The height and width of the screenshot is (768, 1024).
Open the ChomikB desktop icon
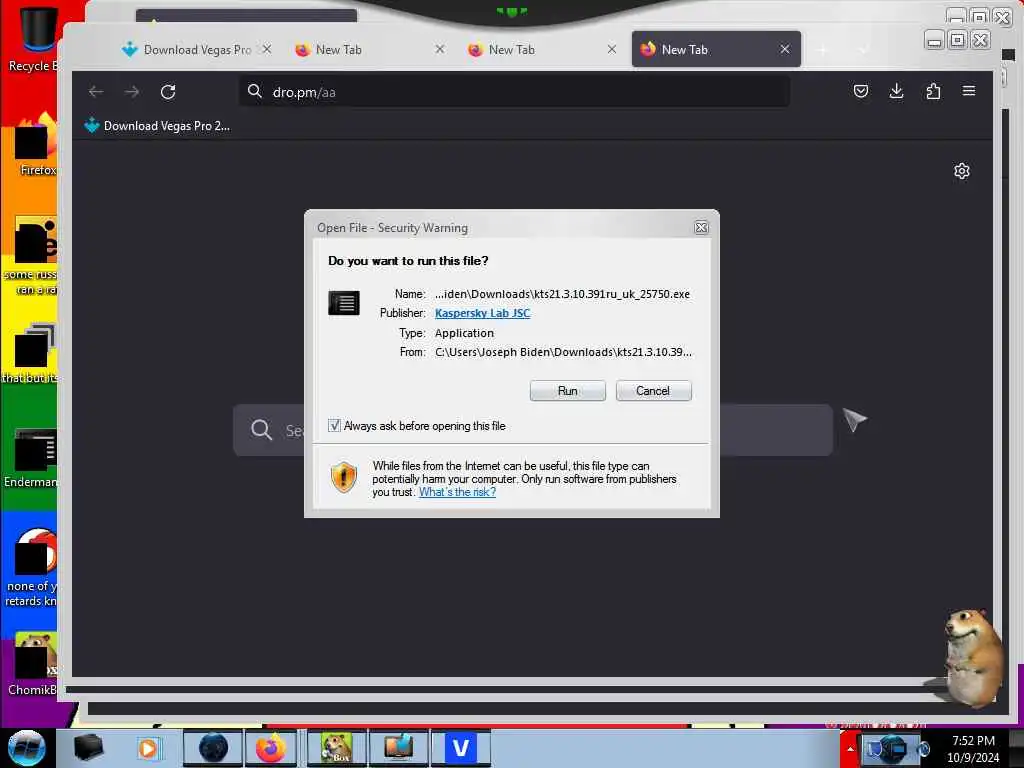point(33,665)
